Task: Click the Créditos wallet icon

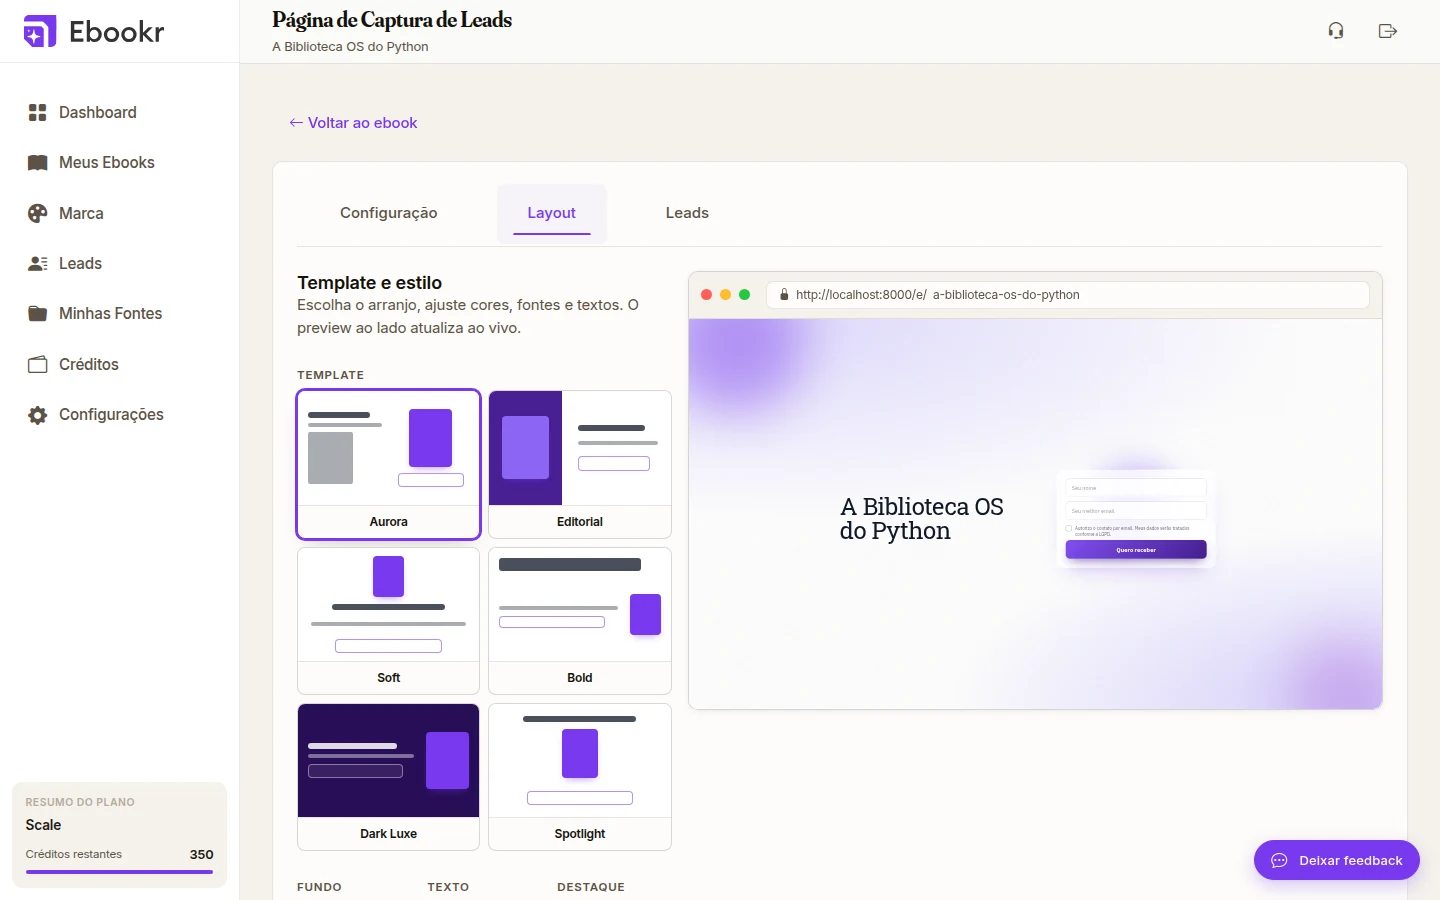Action: [x=38, y=364]
